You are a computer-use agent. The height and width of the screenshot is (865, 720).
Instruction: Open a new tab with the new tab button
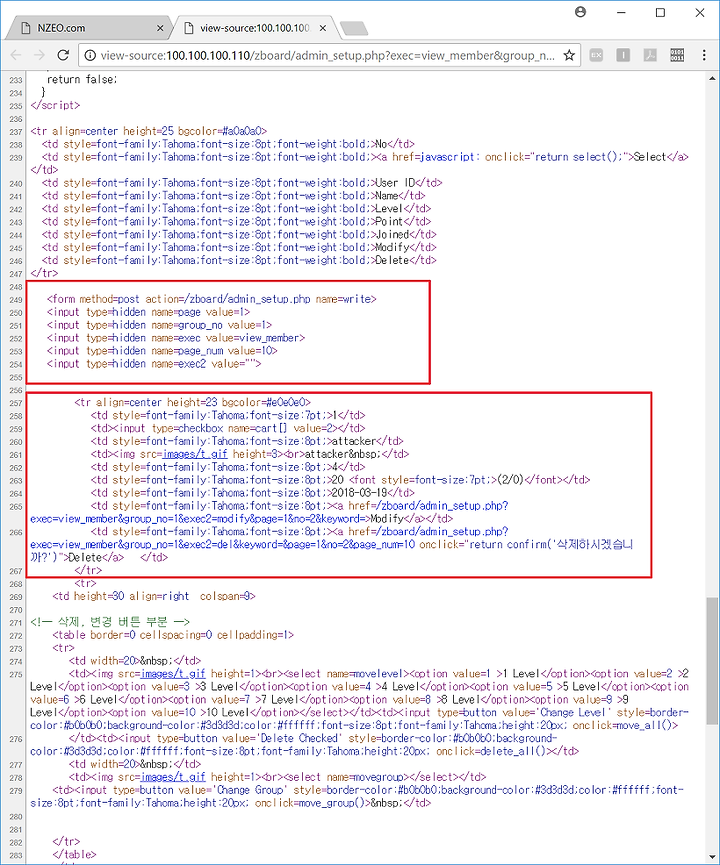click(353, 29)
